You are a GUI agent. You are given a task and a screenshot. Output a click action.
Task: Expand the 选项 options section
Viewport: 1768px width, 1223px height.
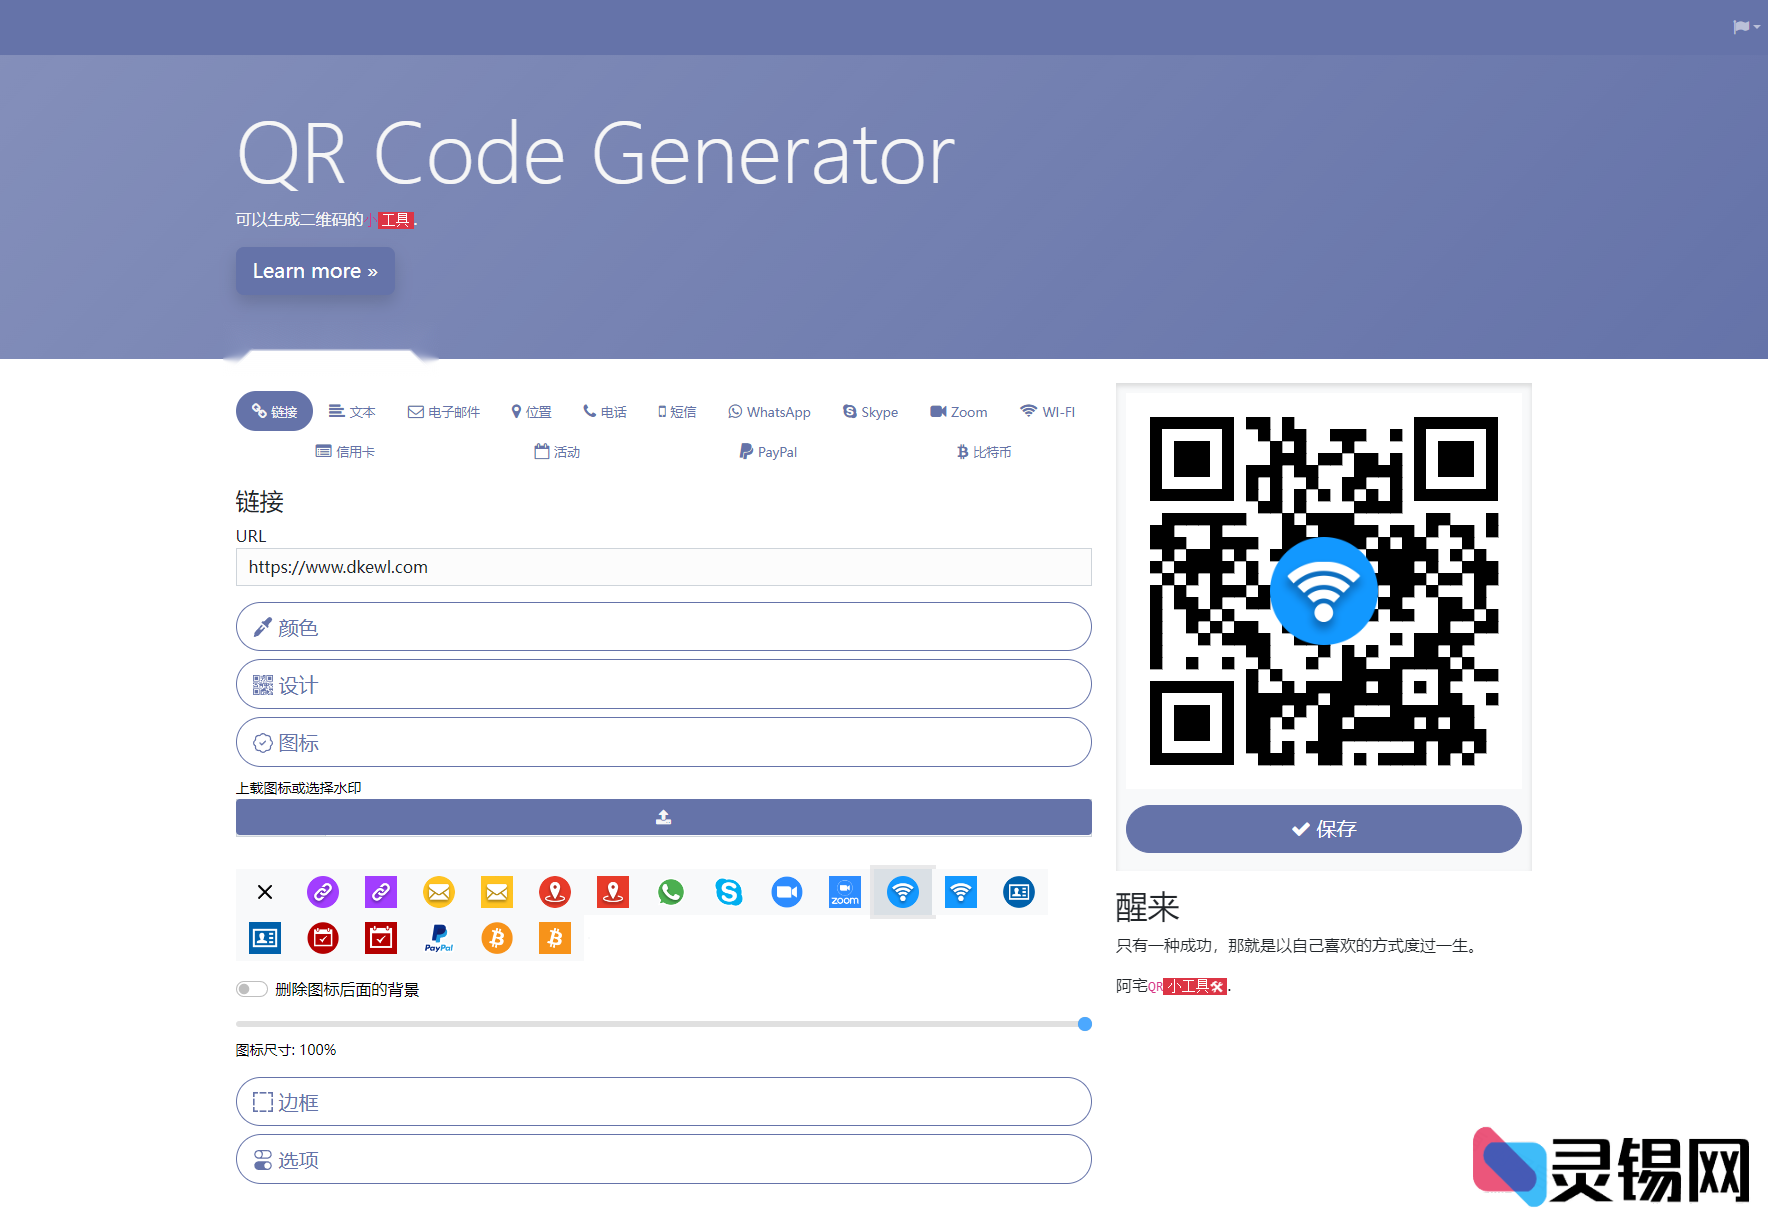click(x=663, y=1160)
